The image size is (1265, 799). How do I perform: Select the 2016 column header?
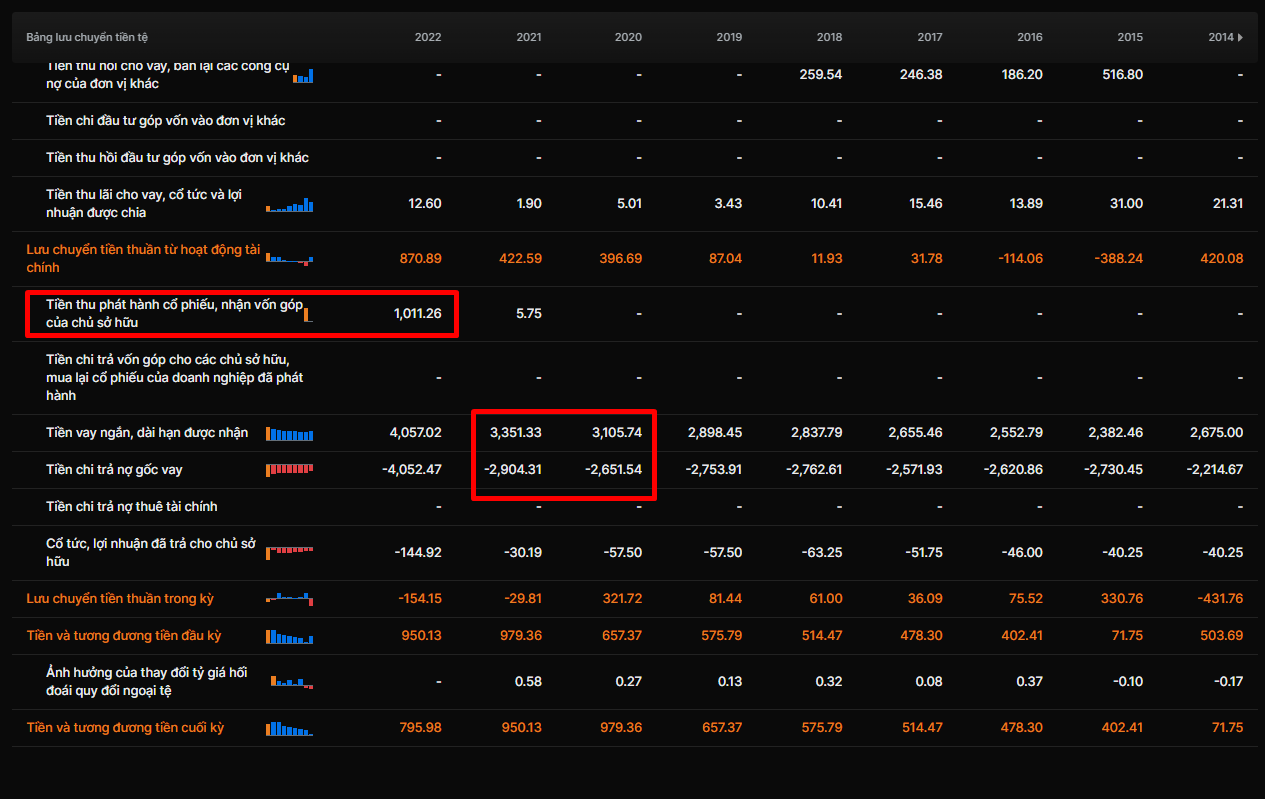(1030, 37)
